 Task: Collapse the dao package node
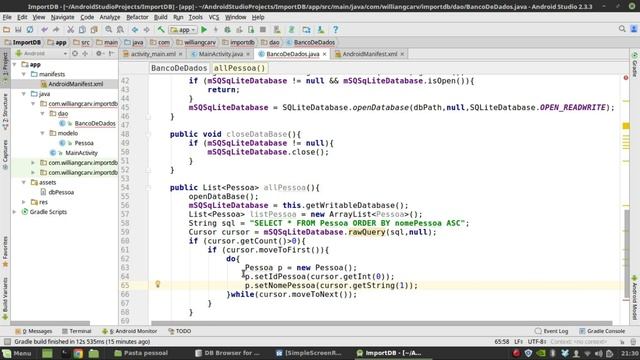[x=43, y=113]
